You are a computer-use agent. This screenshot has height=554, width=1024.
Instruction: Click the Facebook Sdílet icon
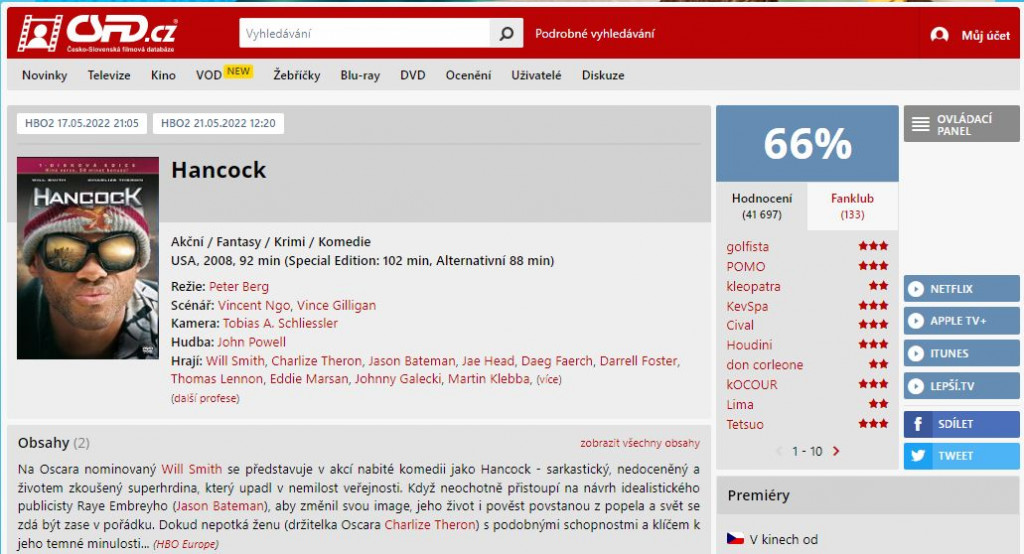pyautogui.click(x=918, y=424)
